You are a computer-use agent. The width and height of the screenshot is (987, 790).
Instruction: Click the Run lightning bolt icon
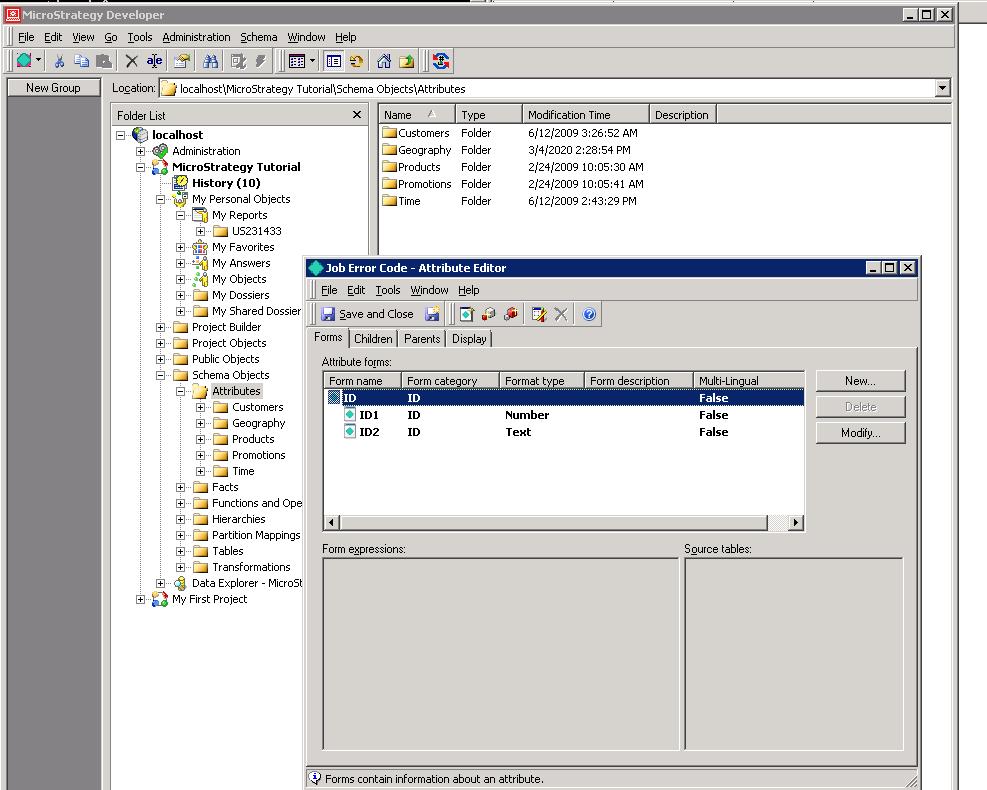[x=261, y=61]
